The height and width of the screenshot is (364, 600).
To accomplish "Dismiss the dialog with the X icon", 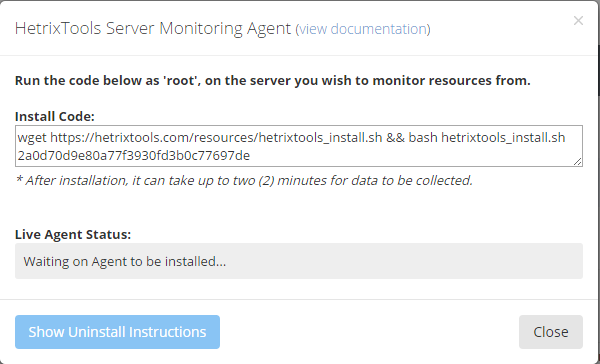I will tap(578, 21).
